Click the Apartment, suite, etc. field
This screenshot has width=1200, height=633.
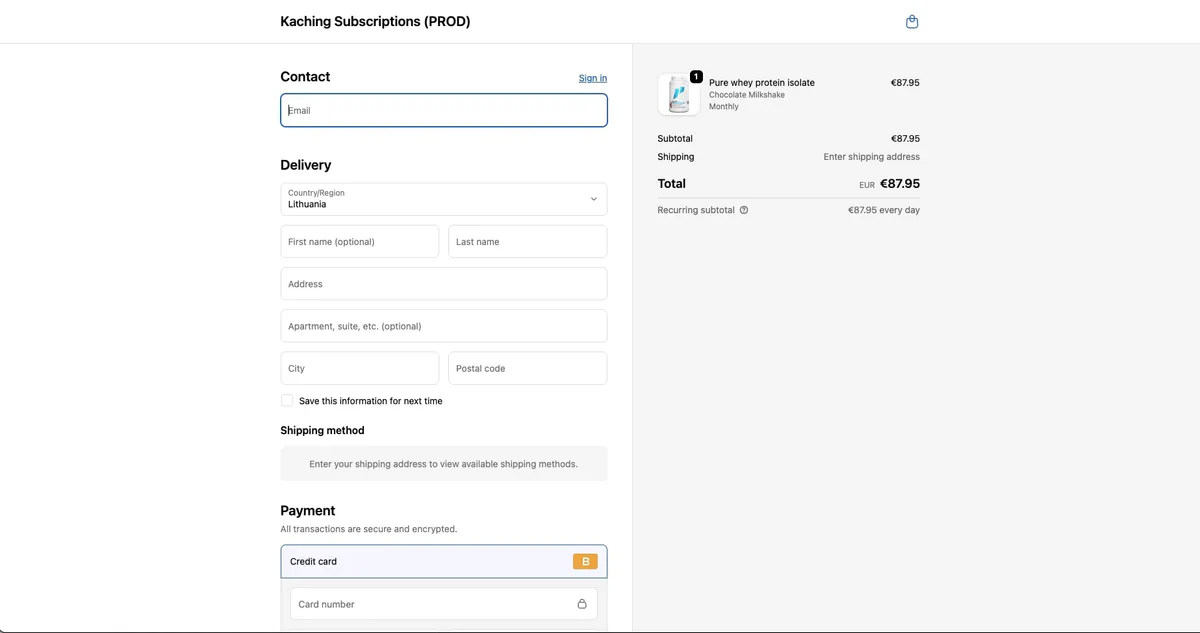point(444,326)
